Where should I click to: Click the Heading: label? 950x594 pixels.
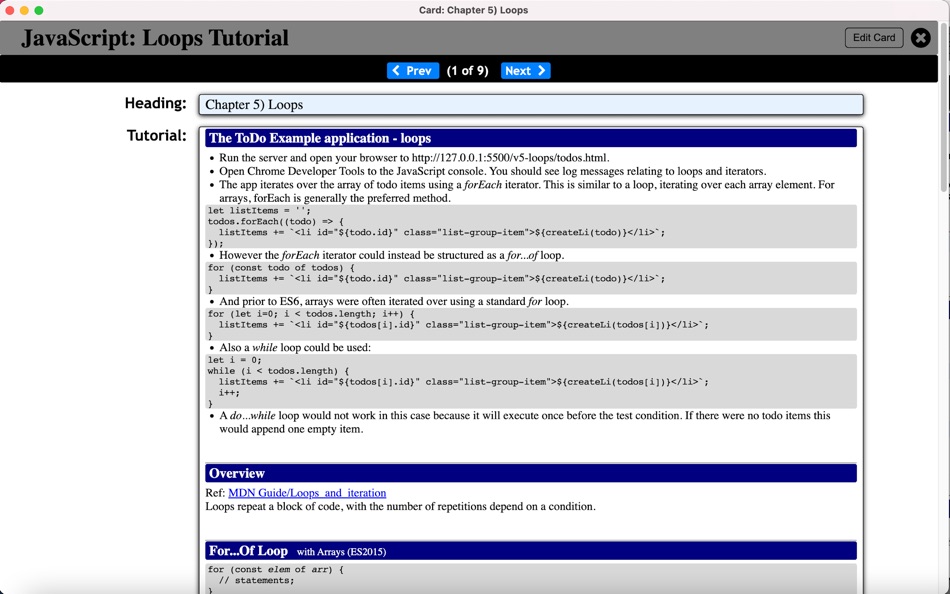[x=156, y=104]
